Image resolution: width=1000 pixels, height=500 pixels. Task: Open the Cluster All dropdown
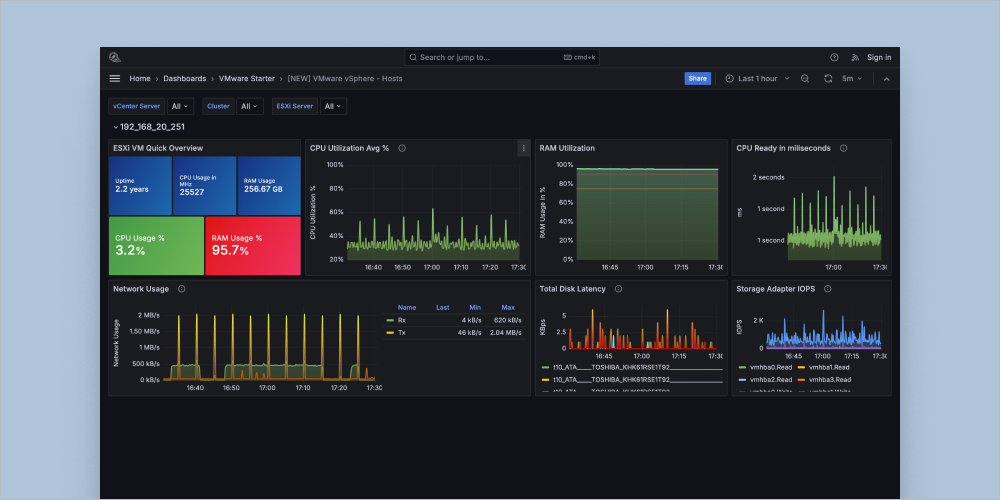tap(249, 107)
